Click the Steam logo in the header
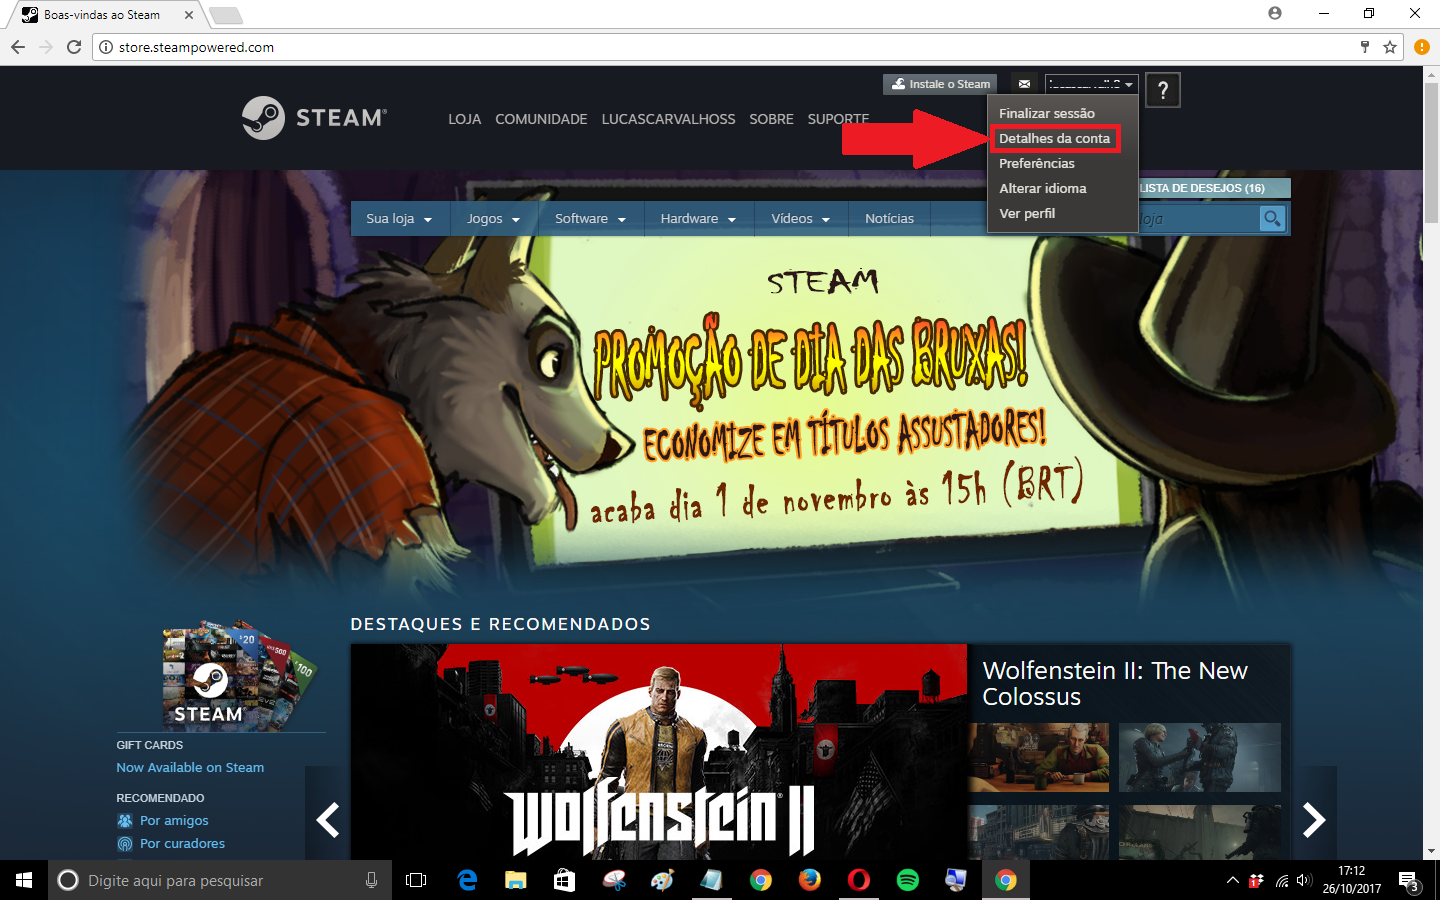Viewport: 1440px width, 900px height. (314, 118)
